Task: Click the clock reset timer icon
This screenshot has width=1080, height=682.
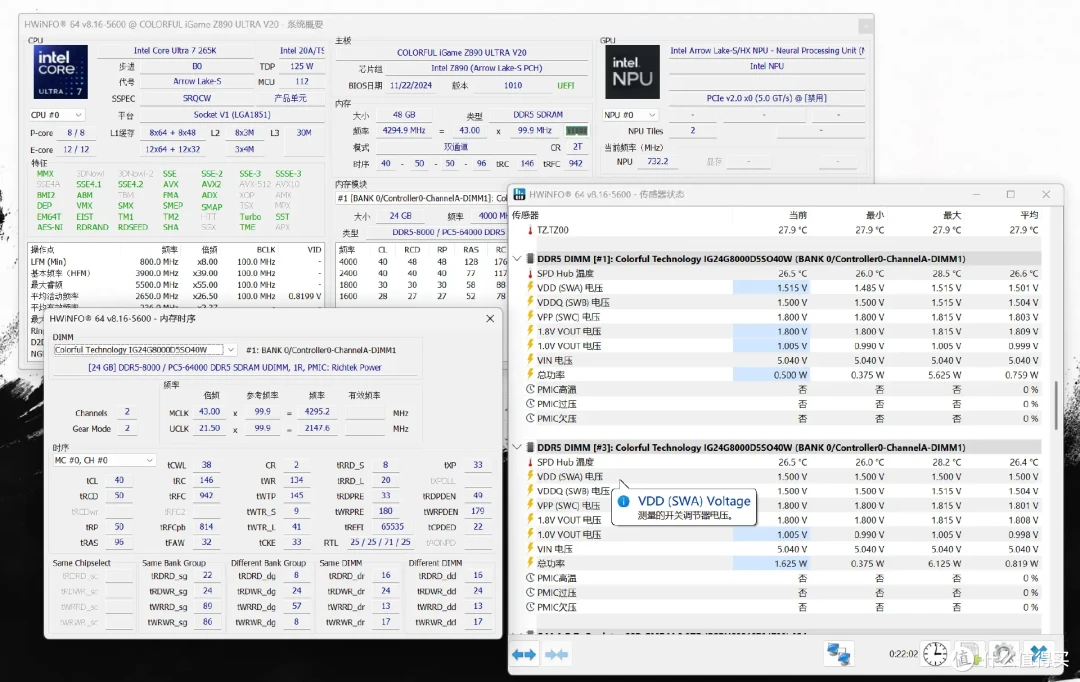Action: coord(935,654)
